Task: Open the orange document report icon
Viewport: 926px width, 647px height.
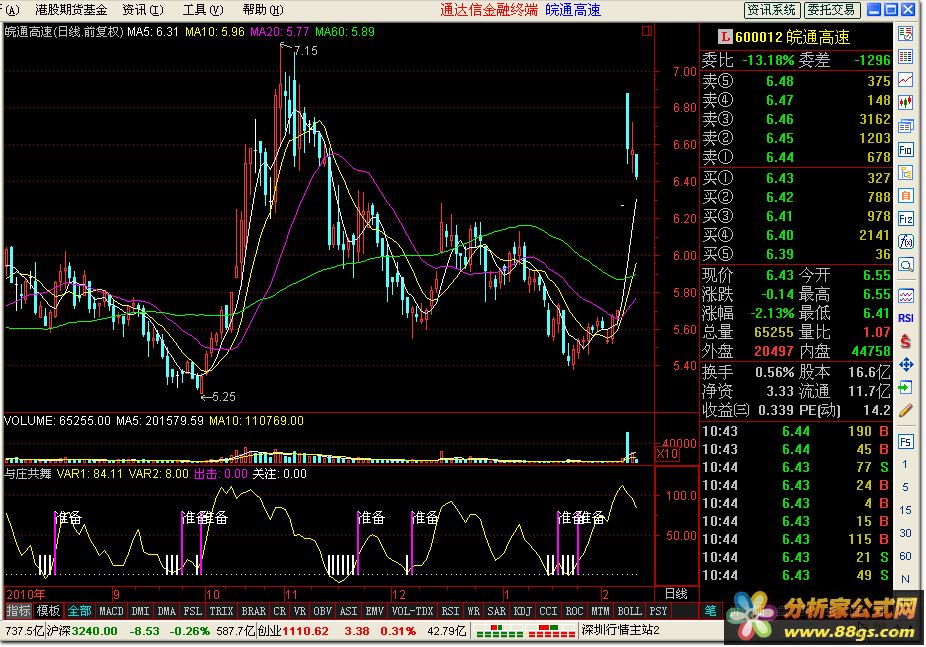Action: pyautogui.click(x=905, y=195)
